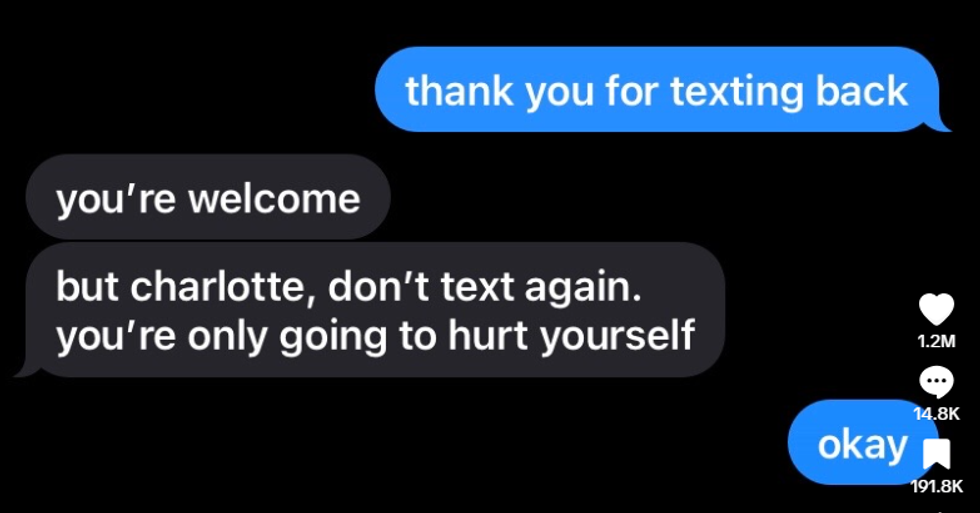Image resolution: width=980 pixels, height=513 pixels.
Task: Click the 14.8K comments count
Action: coord(936,413)
